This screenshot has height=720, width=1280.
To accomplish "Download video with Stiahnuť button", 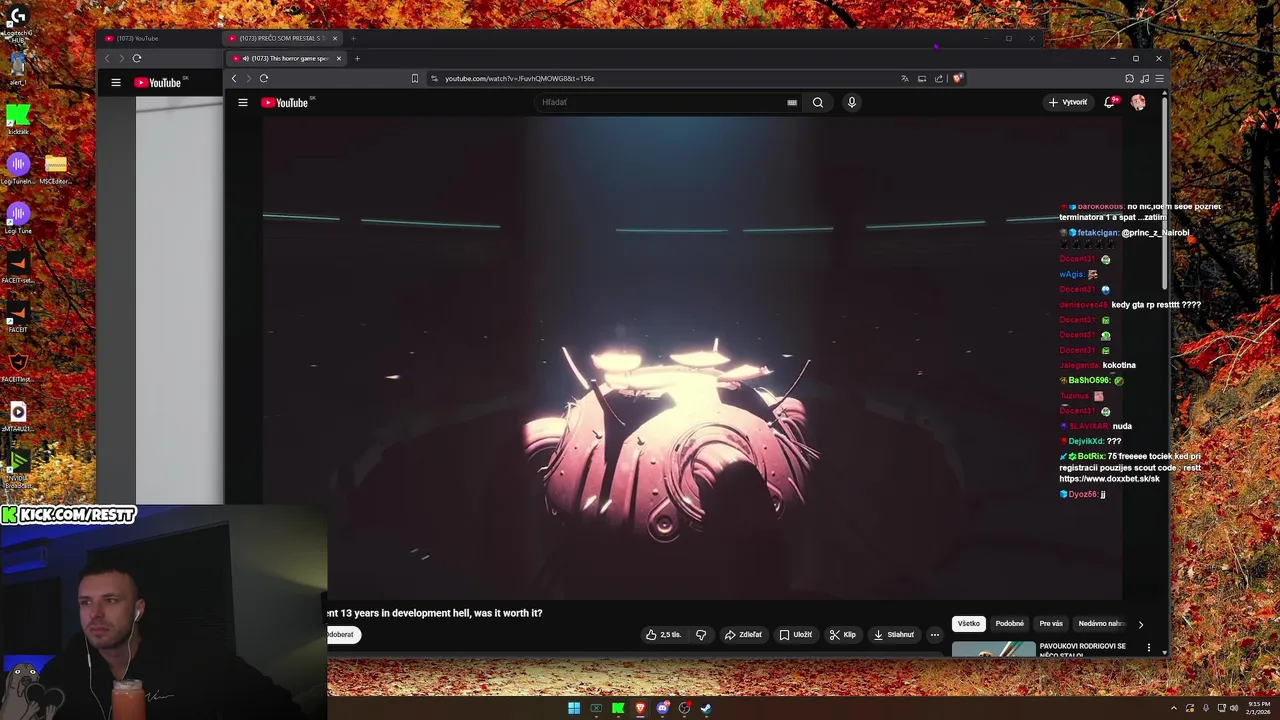I will click(894, 634).
